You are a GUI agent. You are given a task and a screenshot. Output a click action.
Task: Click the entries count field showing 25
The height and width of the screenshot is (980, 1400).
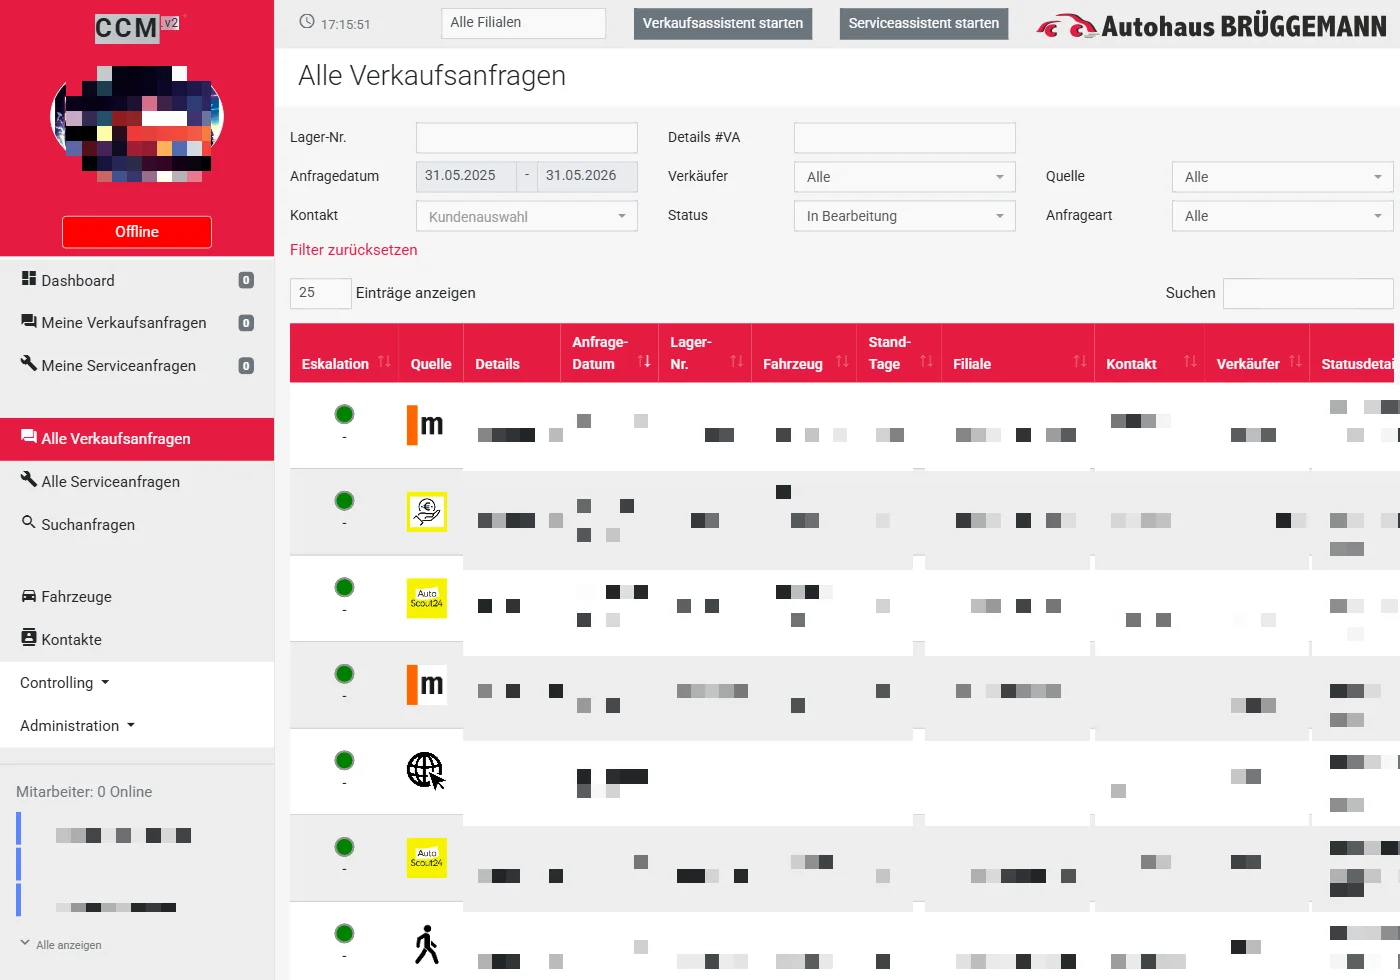pyautogui.click(x=320, y=293)
